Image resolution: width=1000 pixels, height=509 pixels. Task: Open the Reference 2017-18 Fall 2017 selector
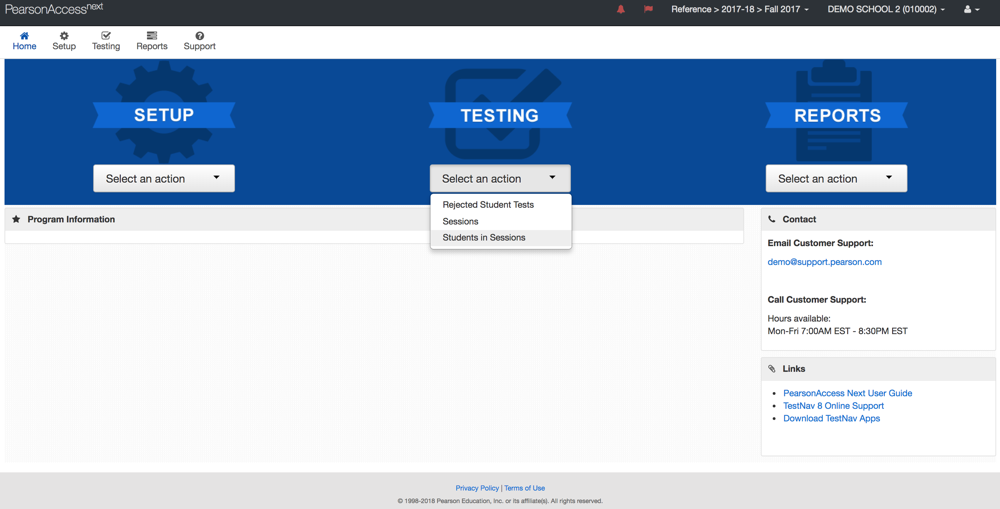point(739,10)
